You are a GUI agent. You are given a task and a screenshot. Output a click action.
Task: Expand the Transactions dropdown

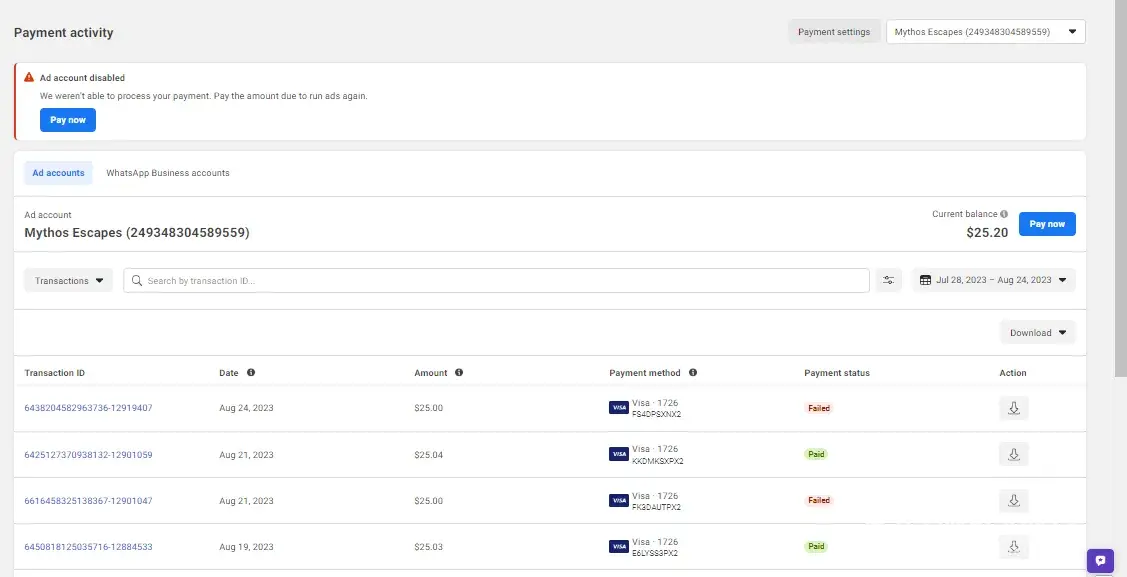[69, 281]
